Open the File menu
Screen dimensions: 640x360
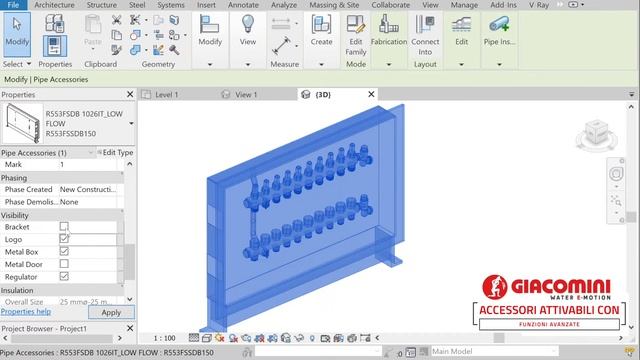(13, 5)
